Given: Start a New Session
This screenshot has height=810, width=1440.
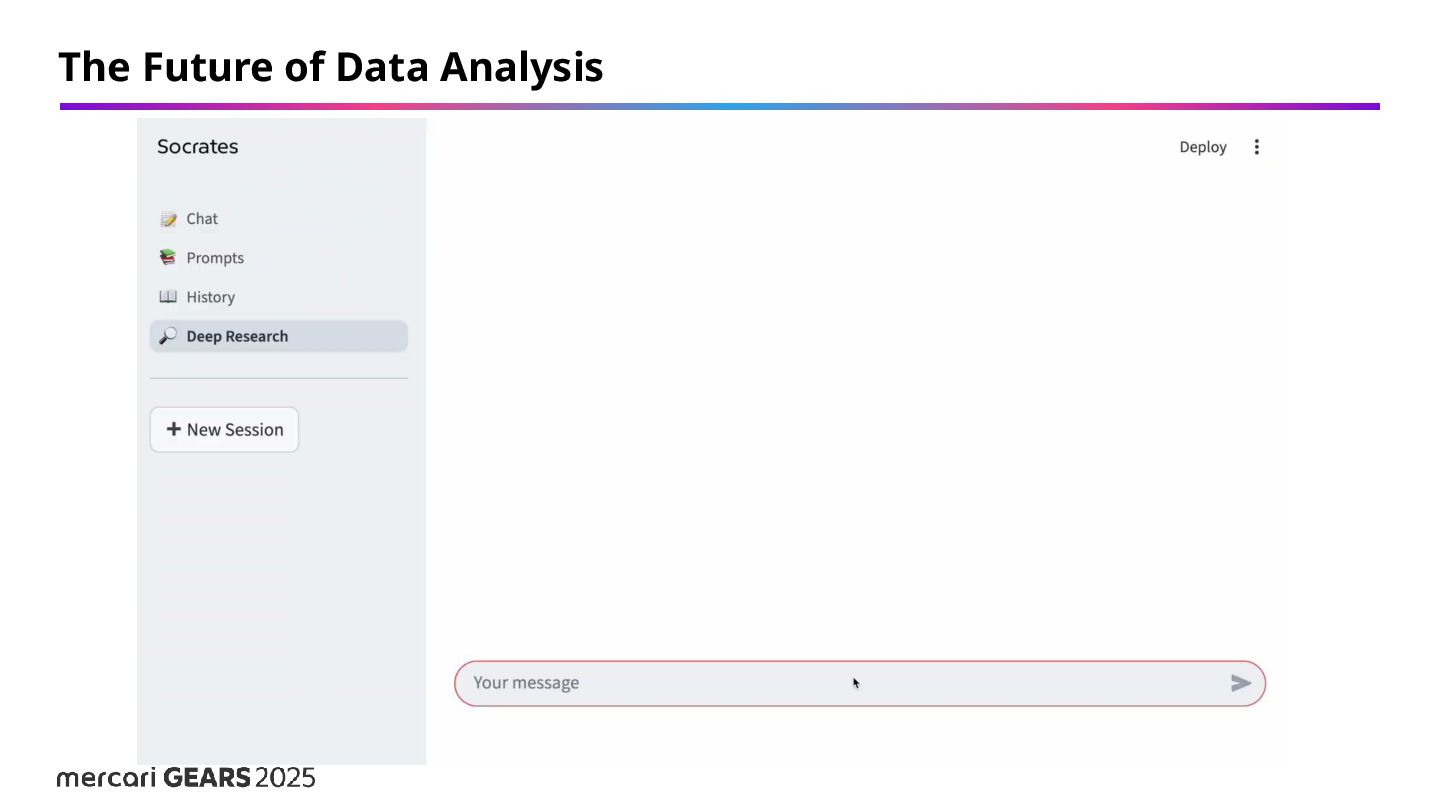Looking at the screenshot, I should pos(224,429).
